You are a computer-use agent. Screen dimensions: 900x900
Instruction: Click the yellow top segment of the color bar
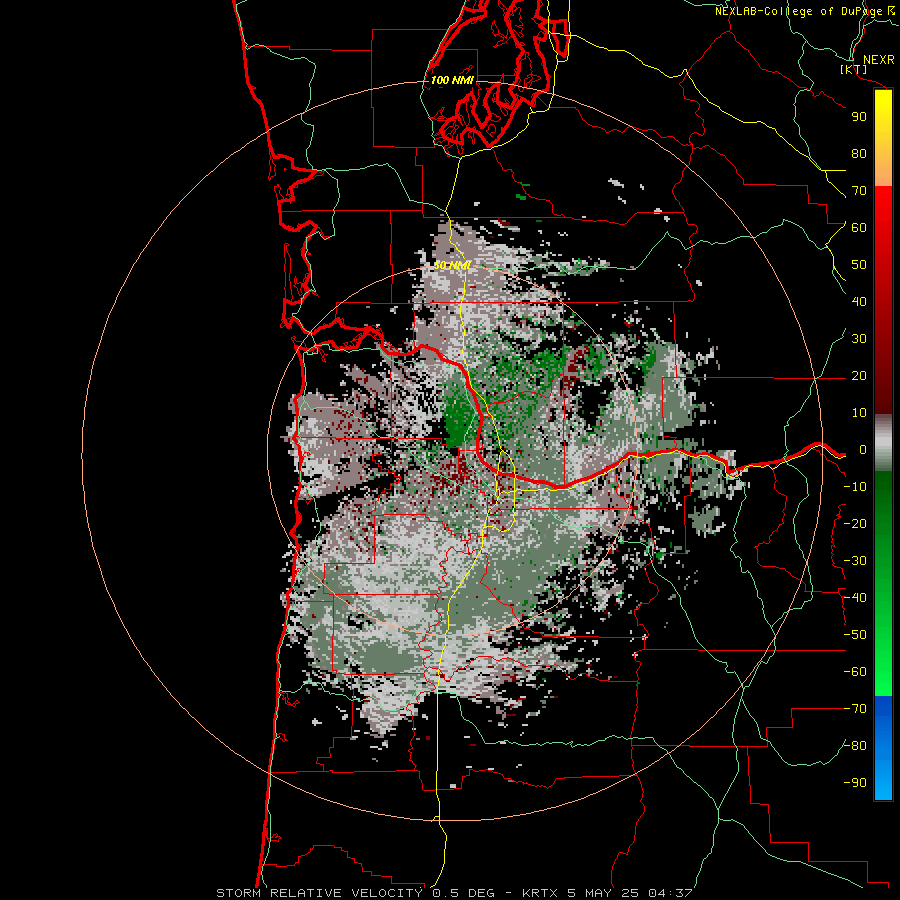[883, 138]
